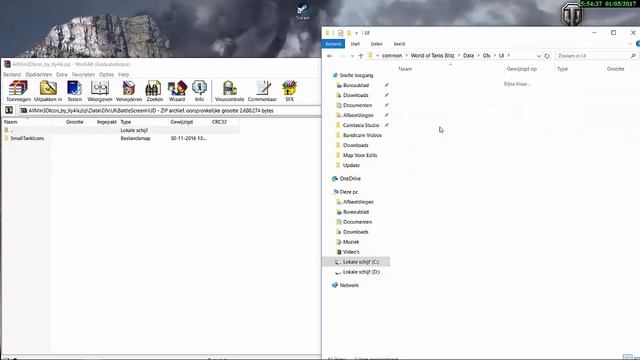Open the WinRAR Favorieten menu

tap(83, 75)
